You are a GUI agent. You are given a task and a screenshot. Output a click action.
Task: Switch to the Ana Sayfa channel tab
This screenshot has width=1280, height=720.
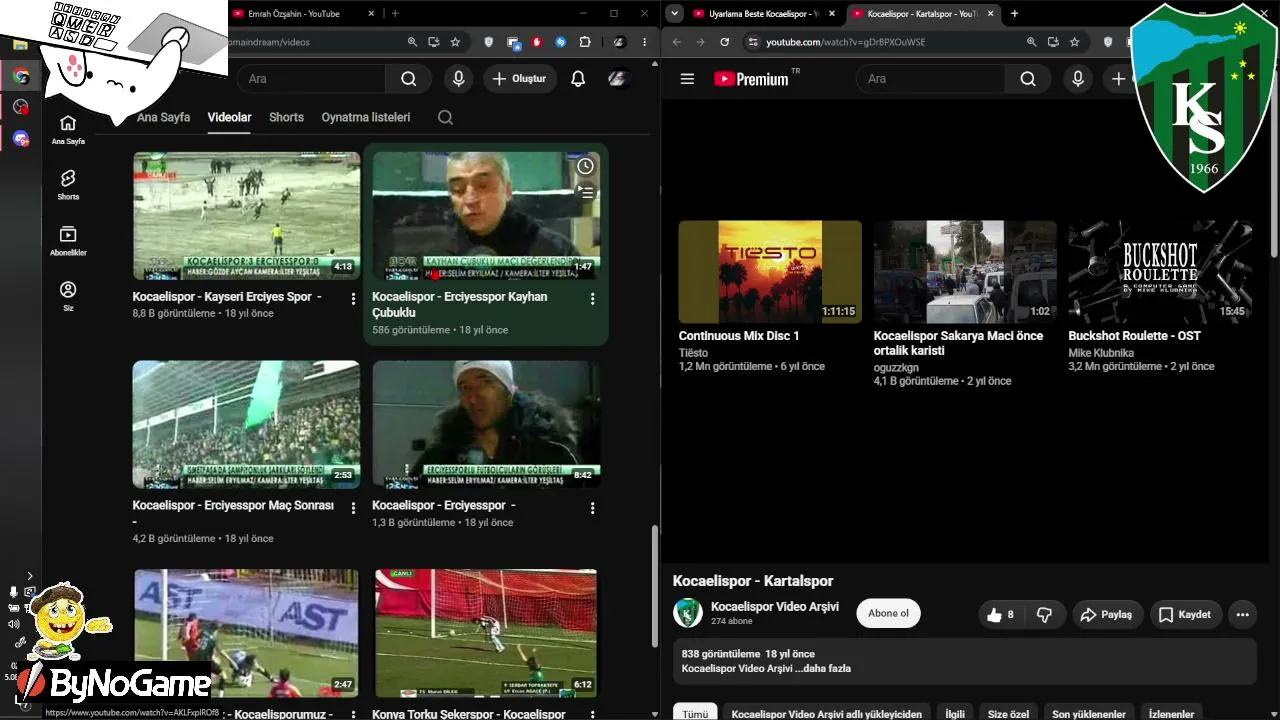(x=163, y=117)
